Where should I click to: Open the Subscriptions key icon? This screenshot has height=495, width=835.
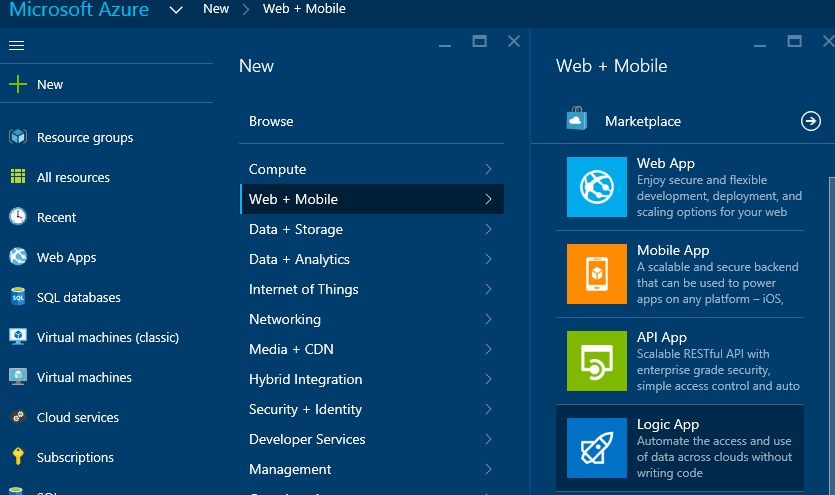(x=18, y=457)
